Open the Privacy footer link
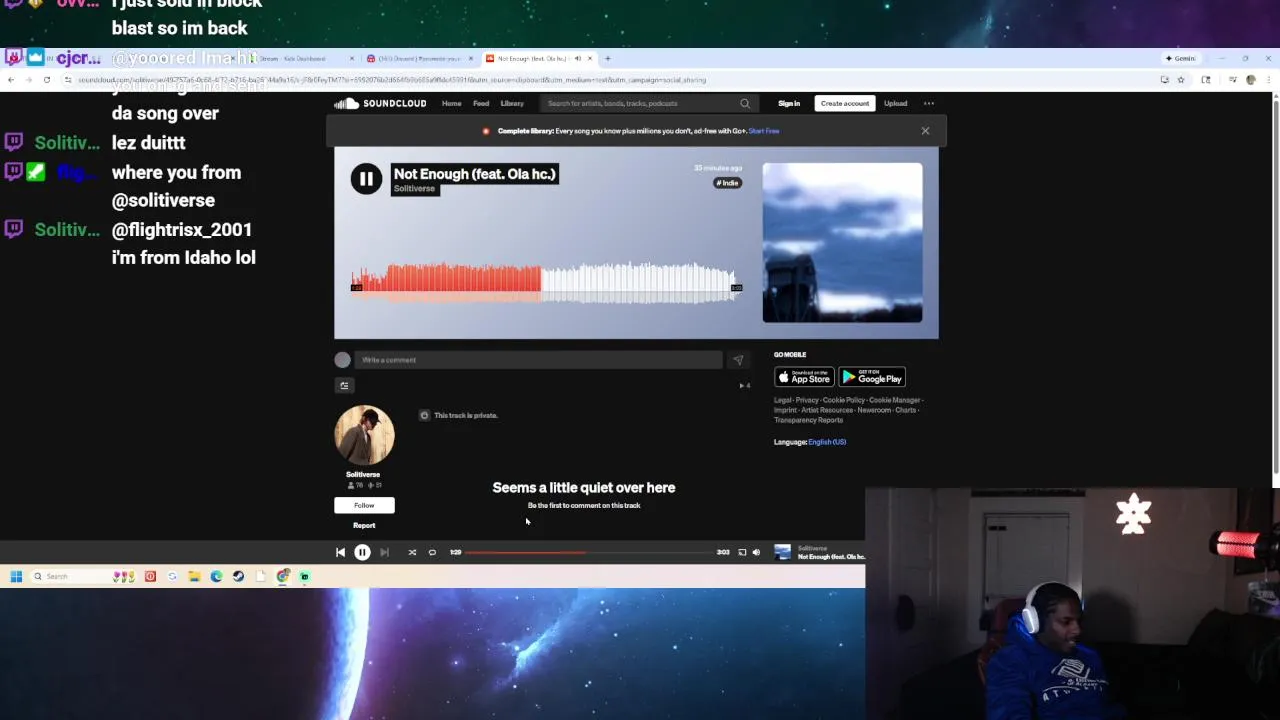This screenshot has width=1280, height=720. point(807,400)
